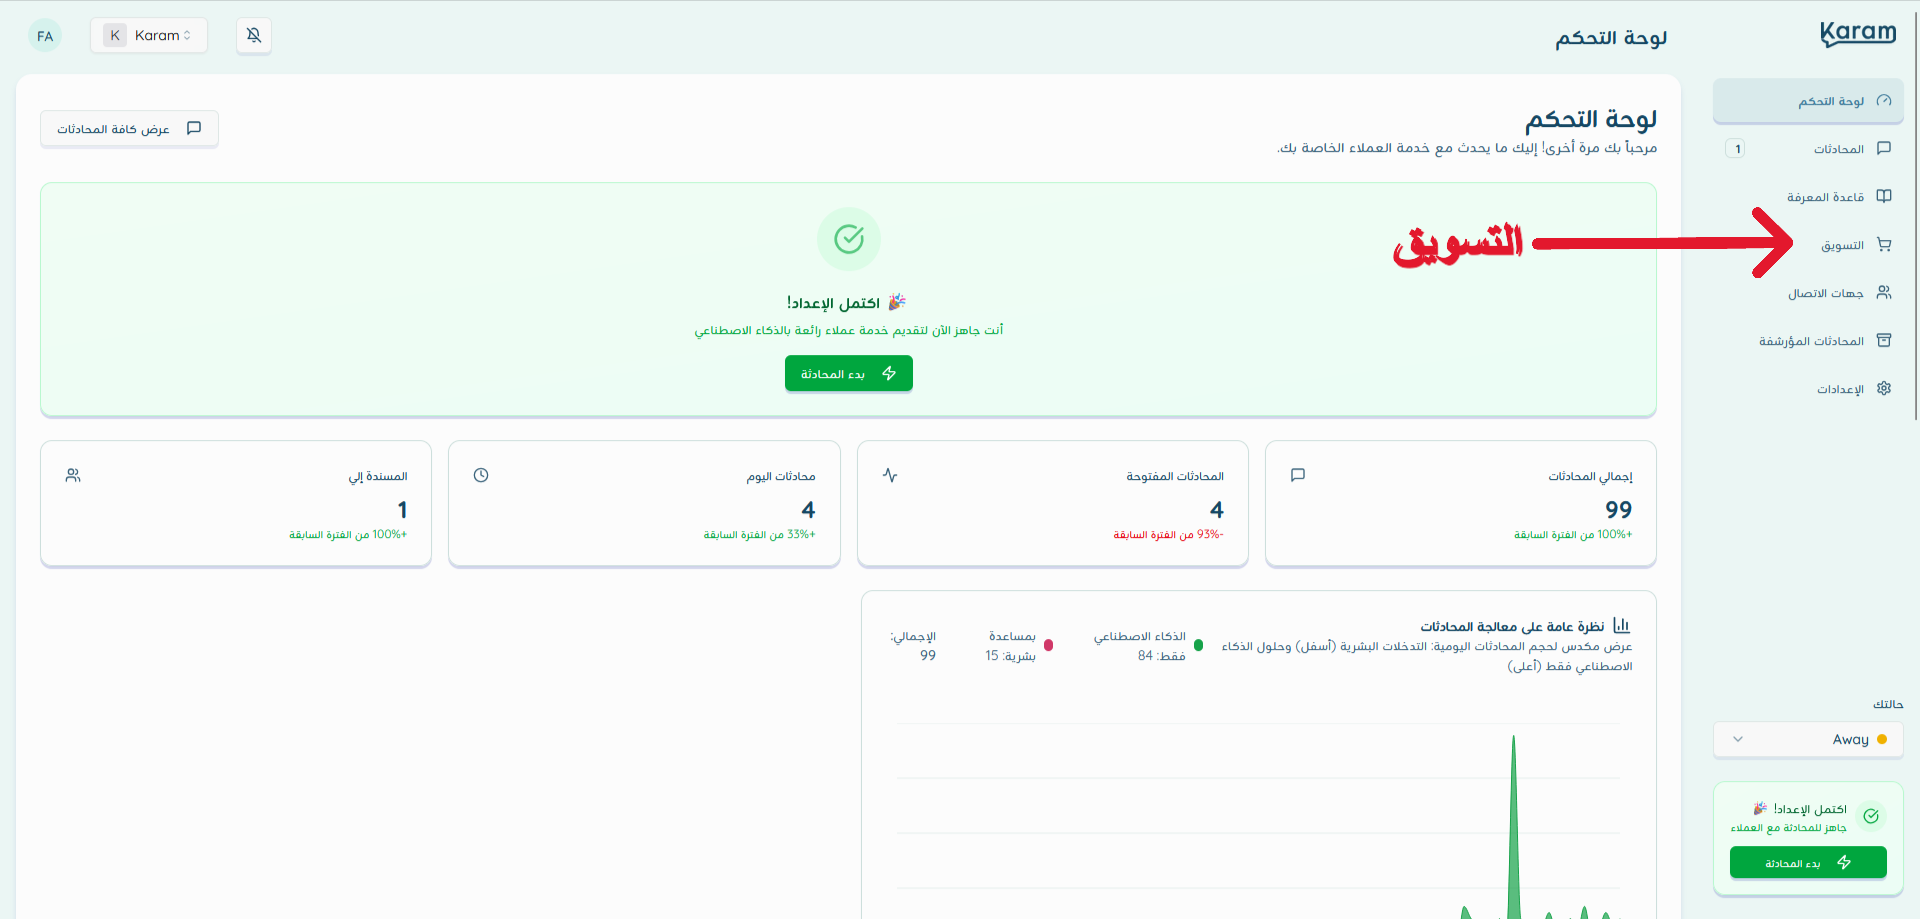The width and height of the screenshot is (1920, 919).
Task: Open التسويق section in sidebar
Action: point(1843,245)
